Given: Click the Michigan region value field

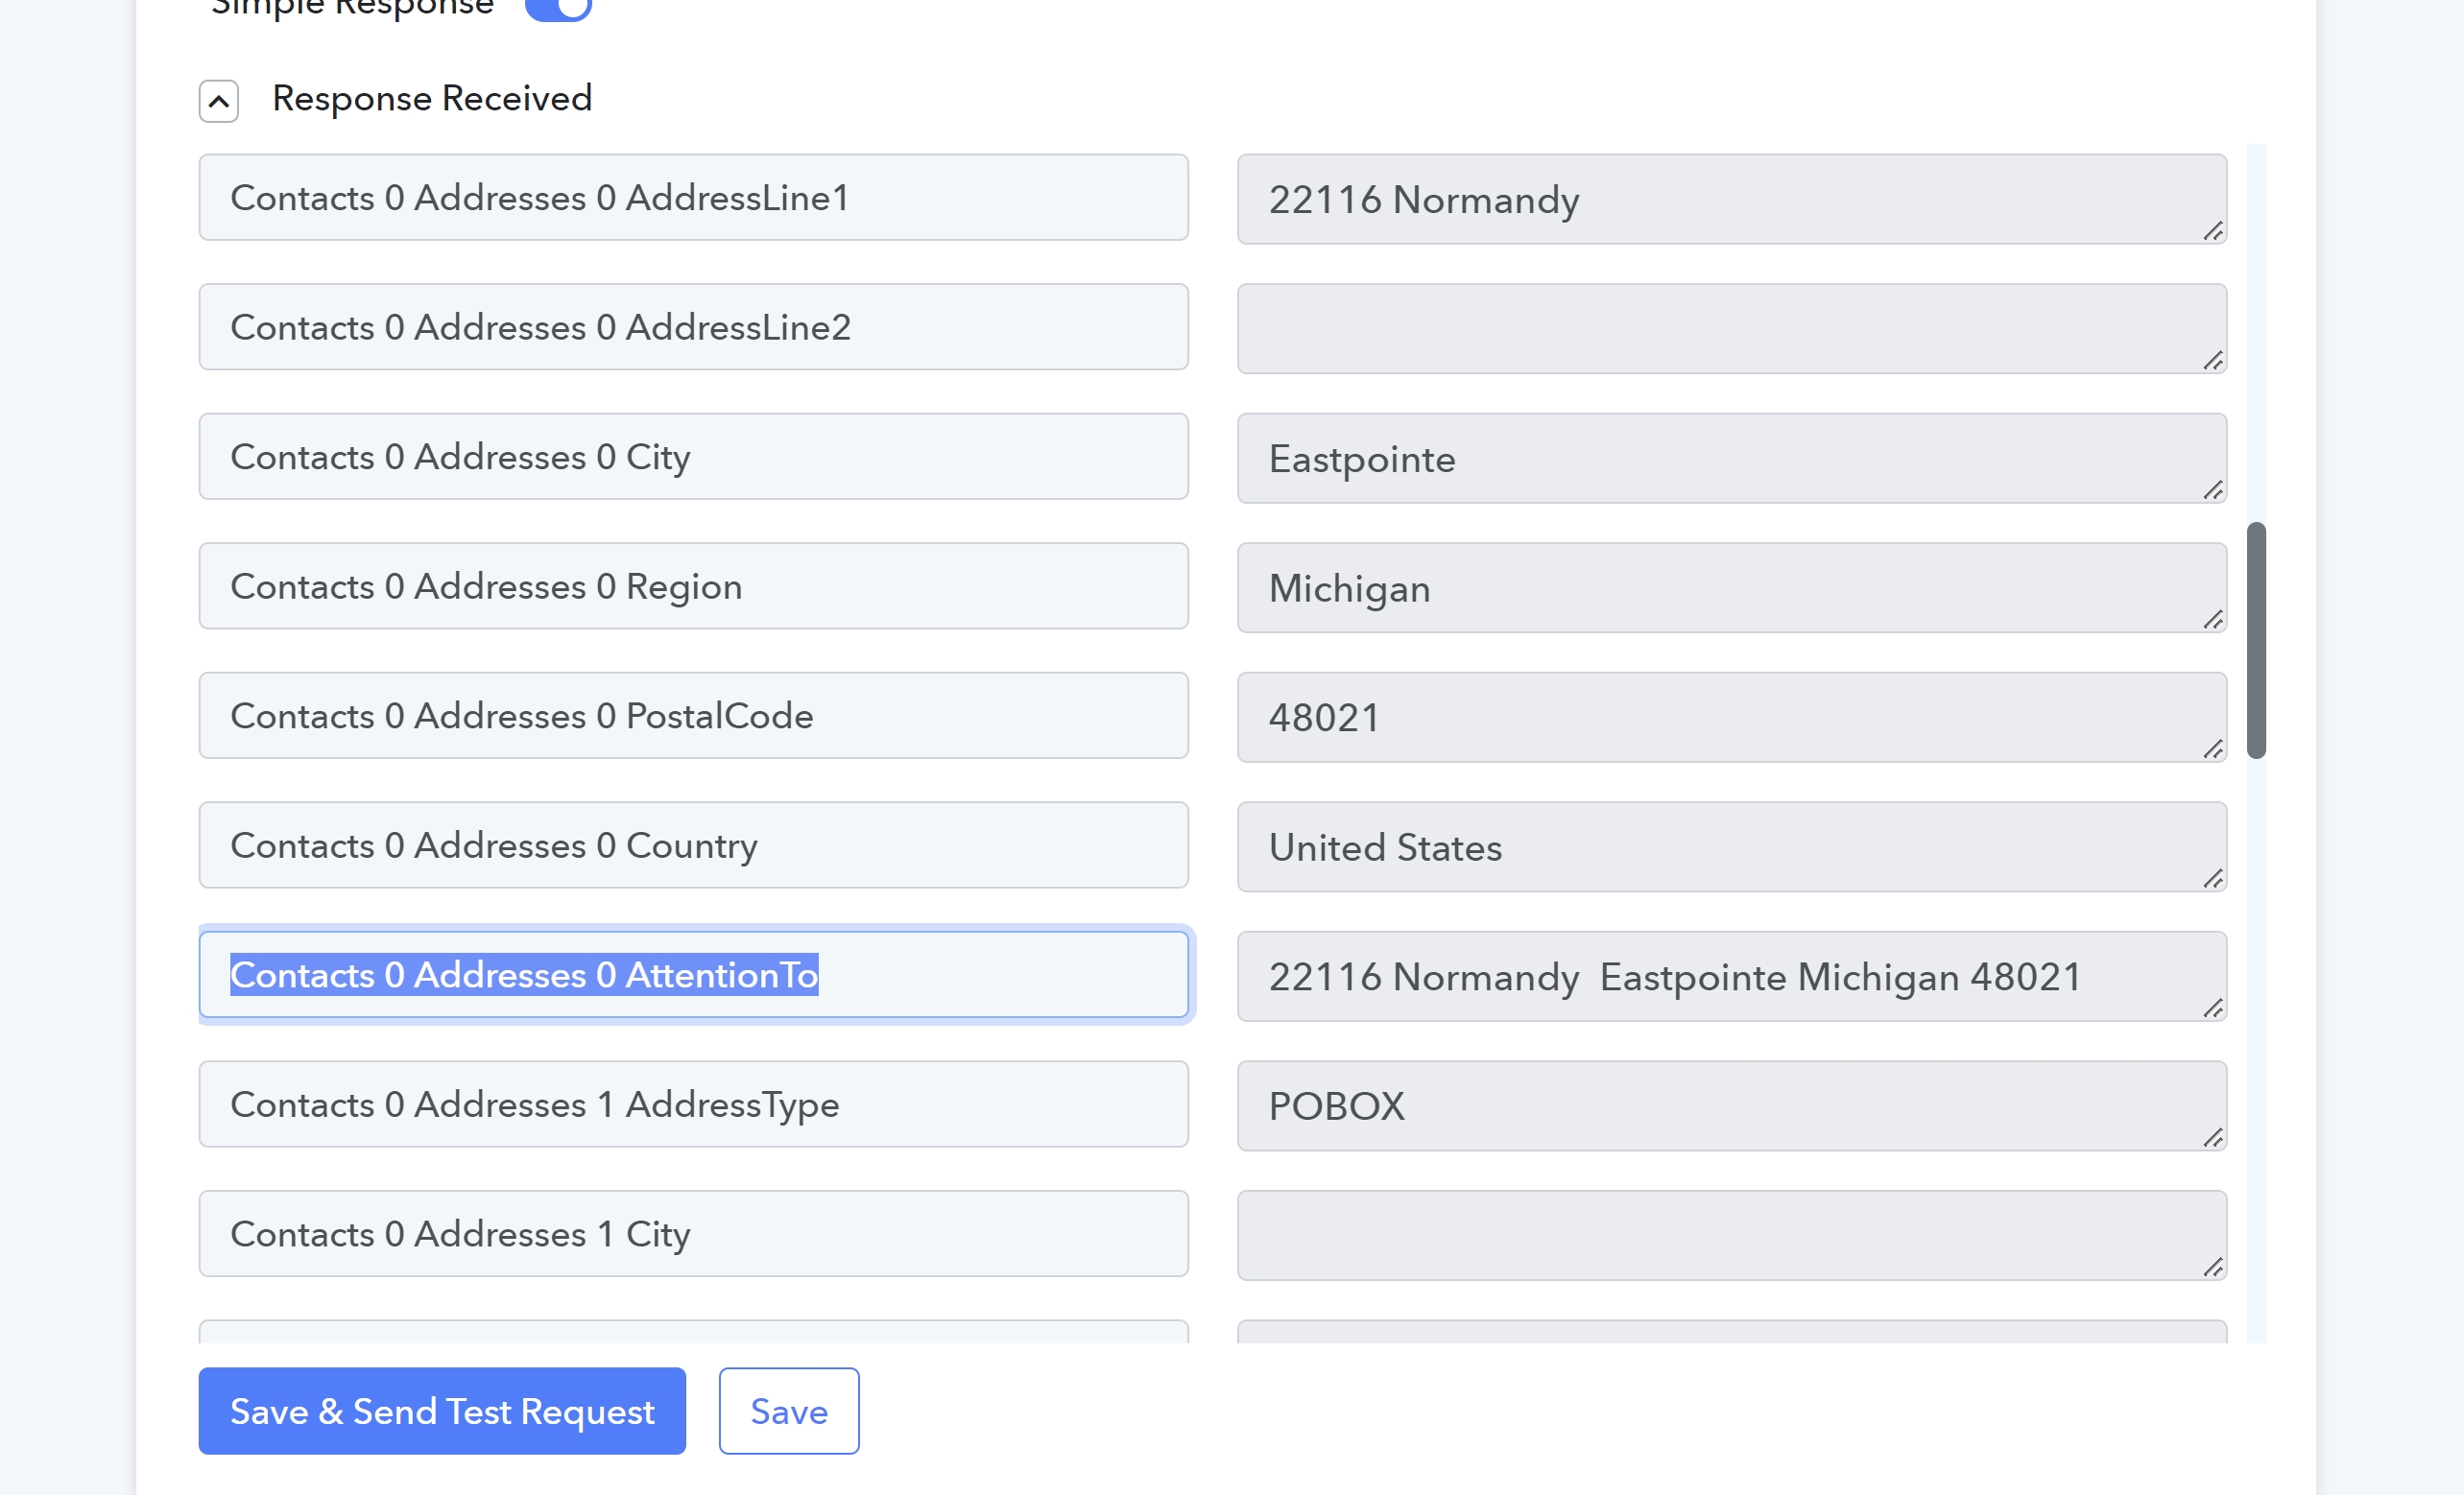Looking at the screenshot, I should coord(1732,588).
